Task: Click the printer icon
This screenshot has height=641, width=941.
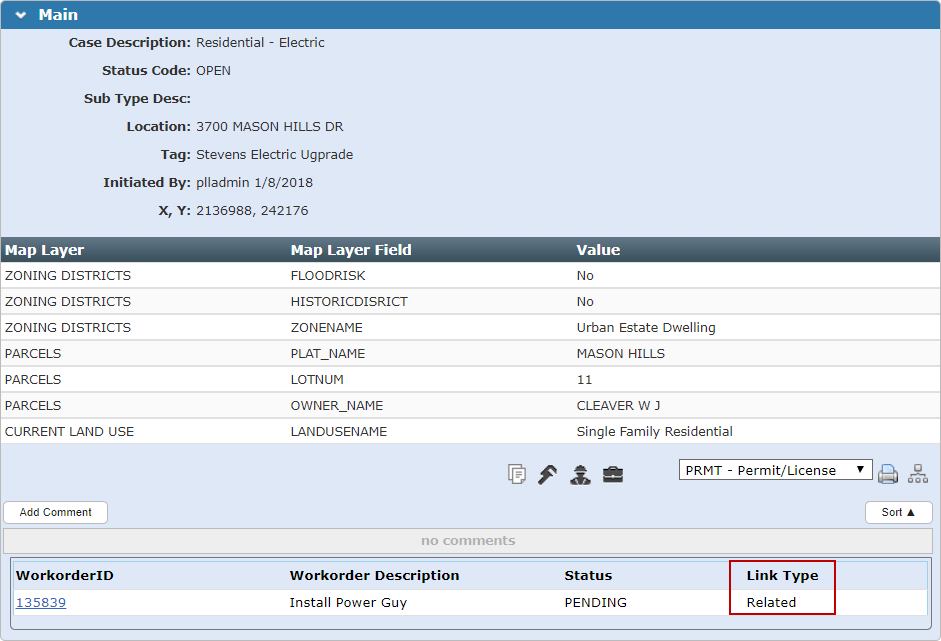Action: (888, 474)
